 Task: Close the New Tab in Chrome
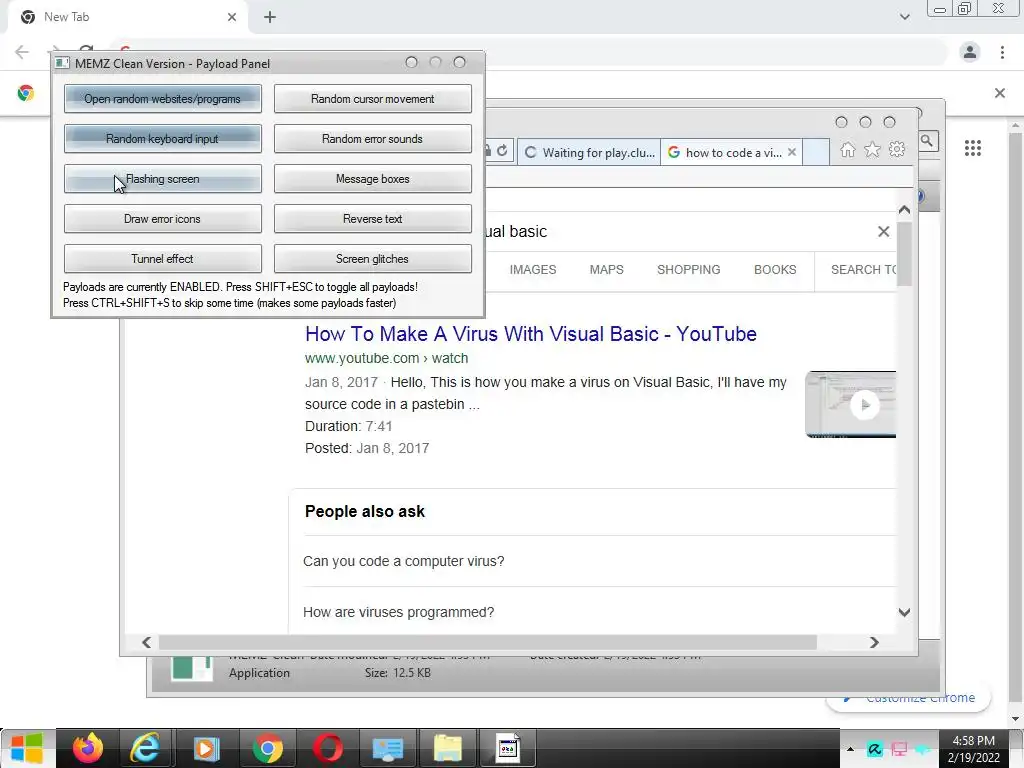click(x=231, y=17)
